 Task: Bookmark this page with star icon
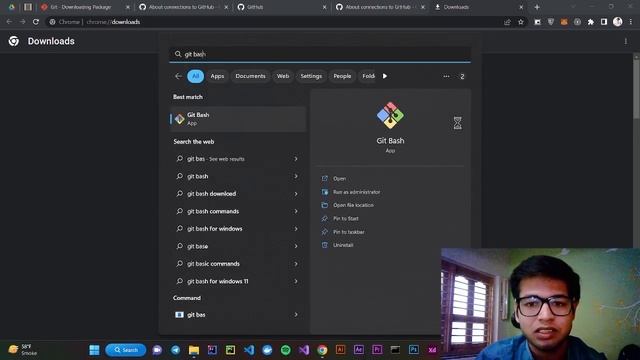pyautogui.click(x=521, y=22)
